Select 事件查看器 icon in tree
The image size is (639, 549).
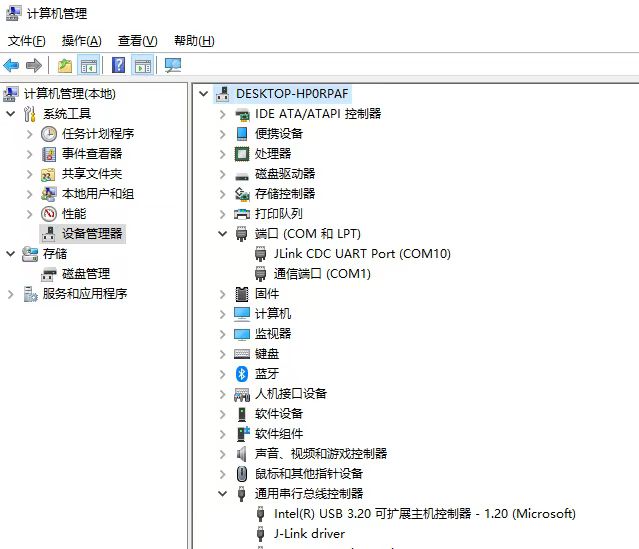[x=49, y=154]
